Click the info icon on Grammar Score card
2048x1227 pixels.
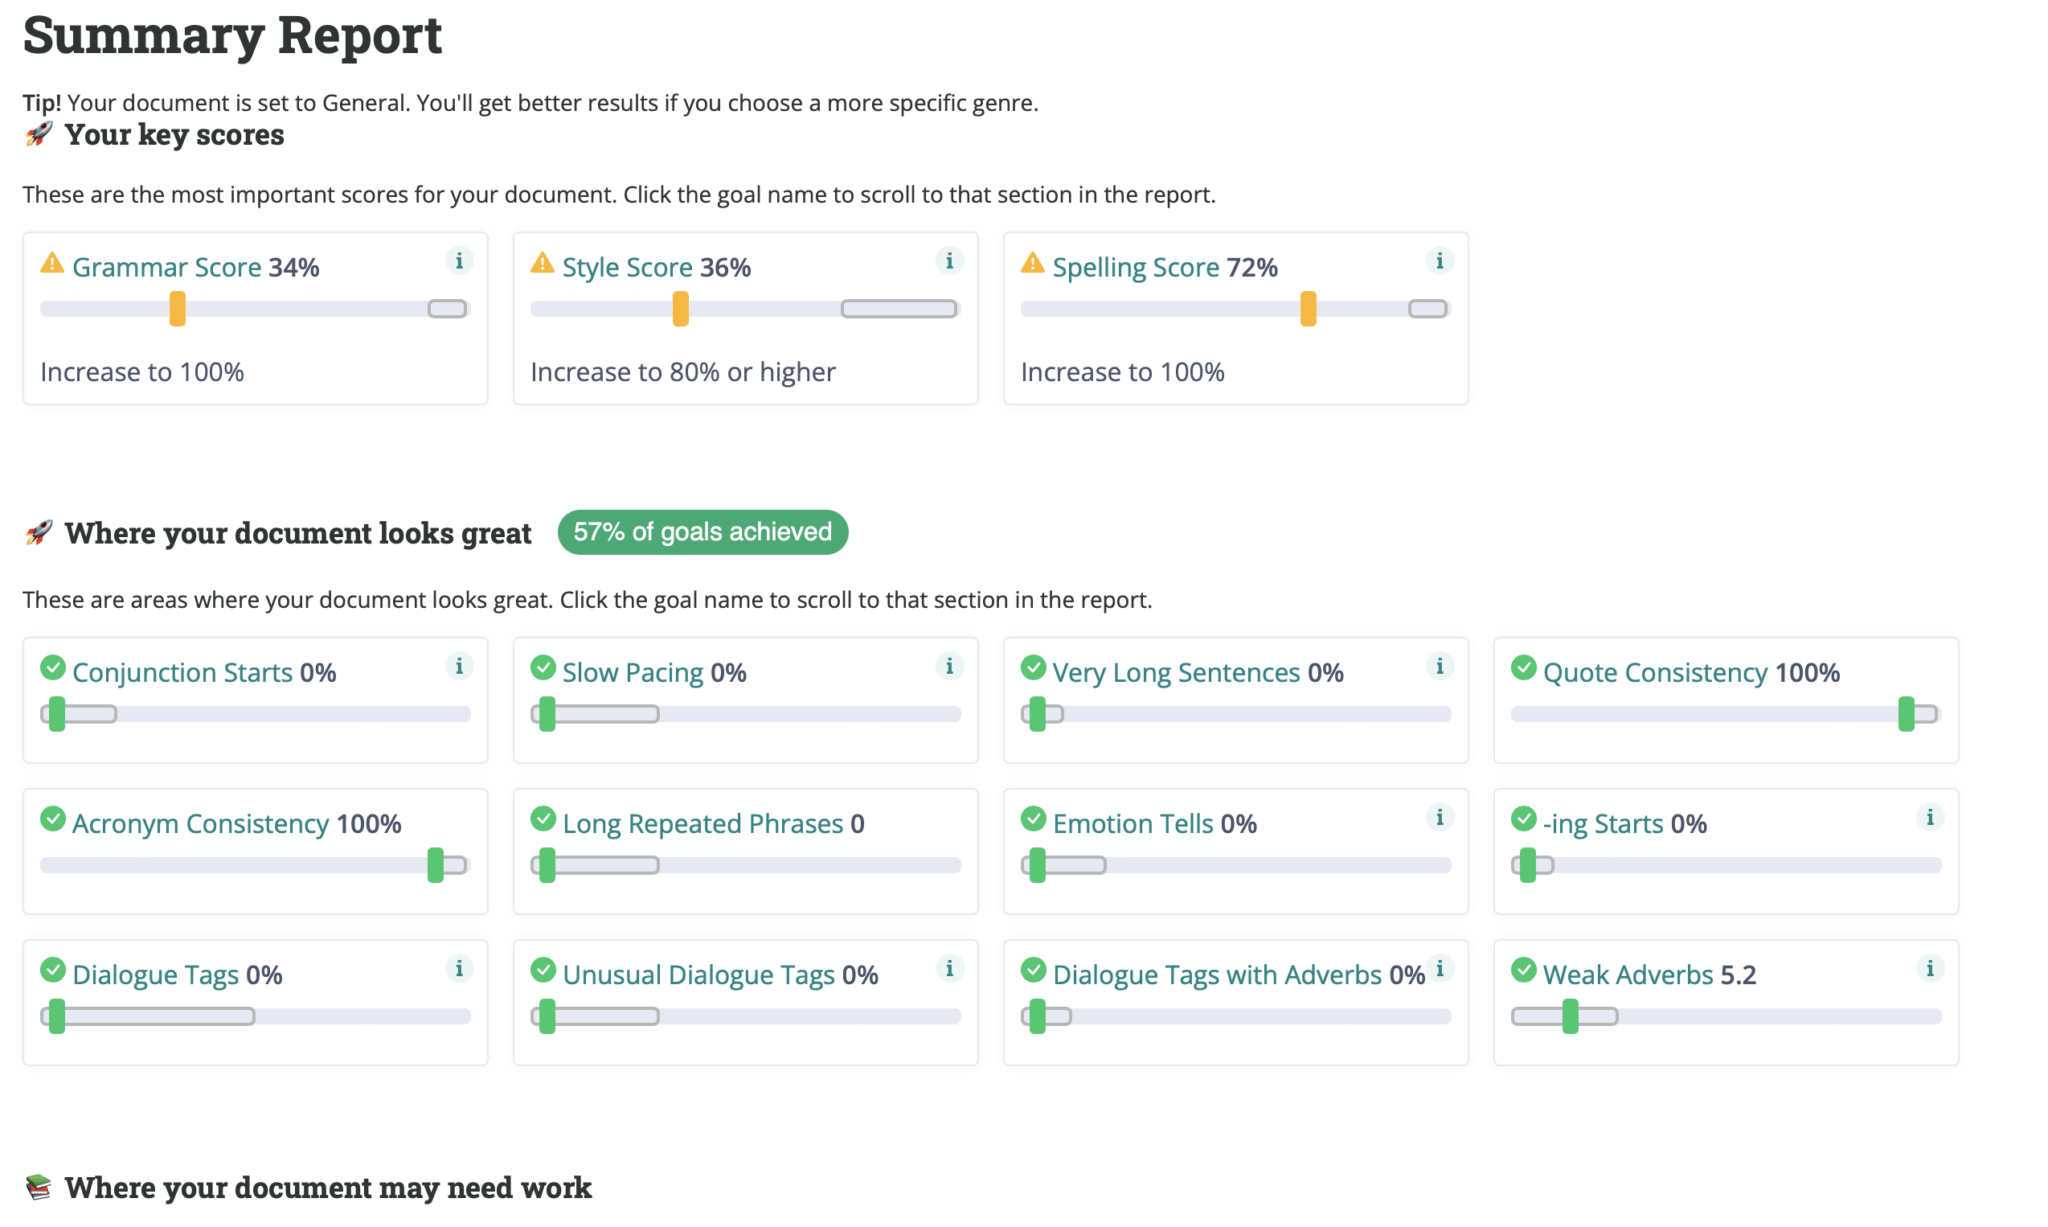(x=459, y=261)
